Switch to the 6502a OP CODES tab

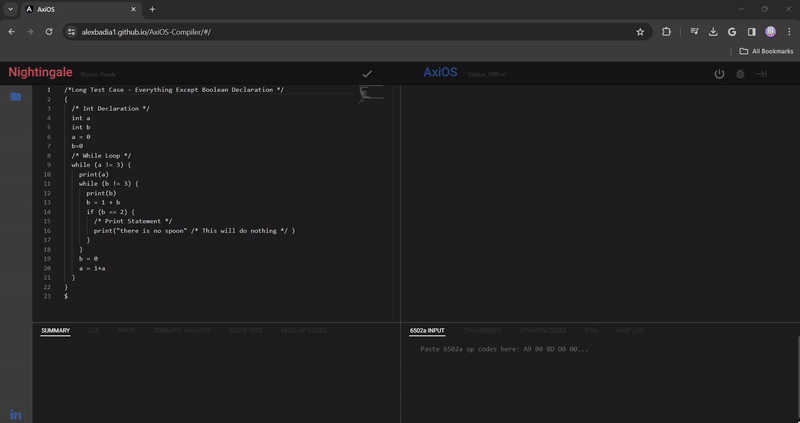click(303, 331)
